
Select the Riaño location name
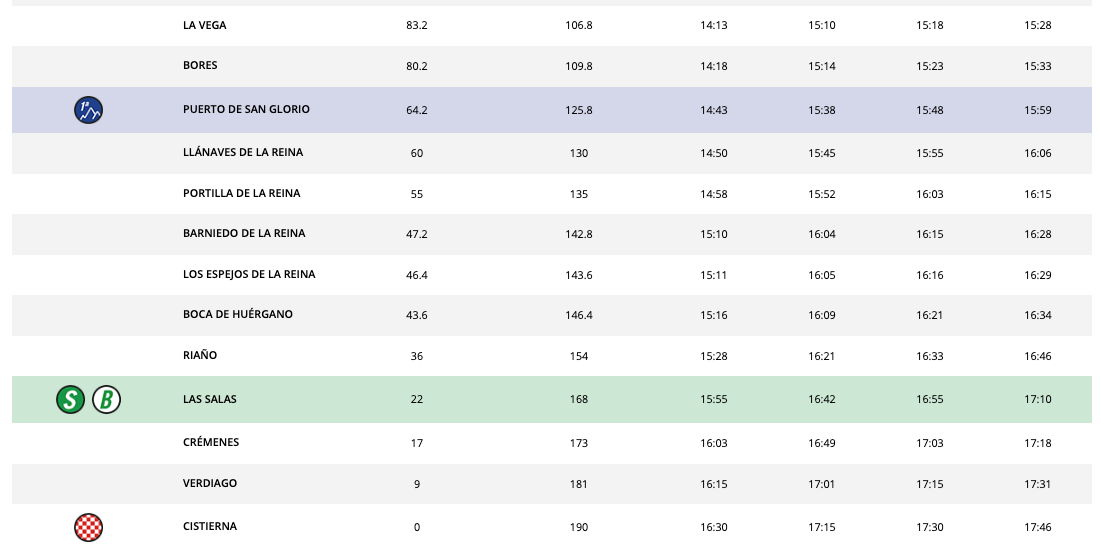pos(200,355)
